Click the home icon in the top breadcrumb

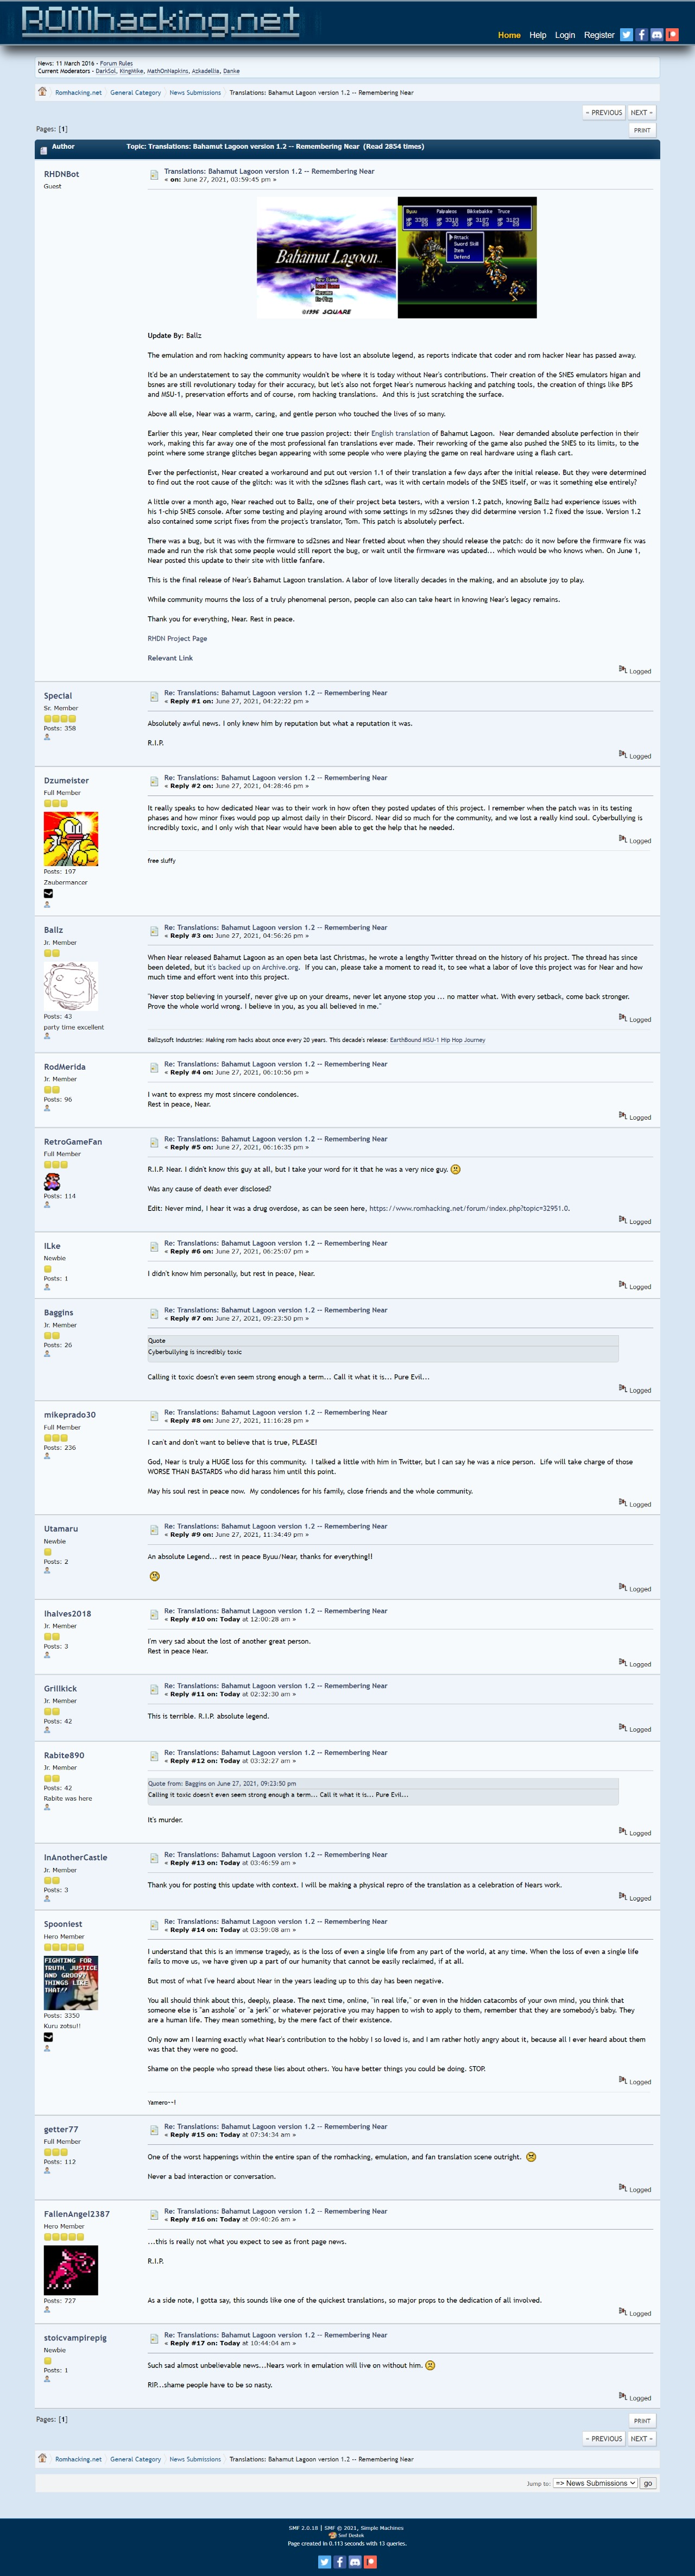[x=42, y=92]
